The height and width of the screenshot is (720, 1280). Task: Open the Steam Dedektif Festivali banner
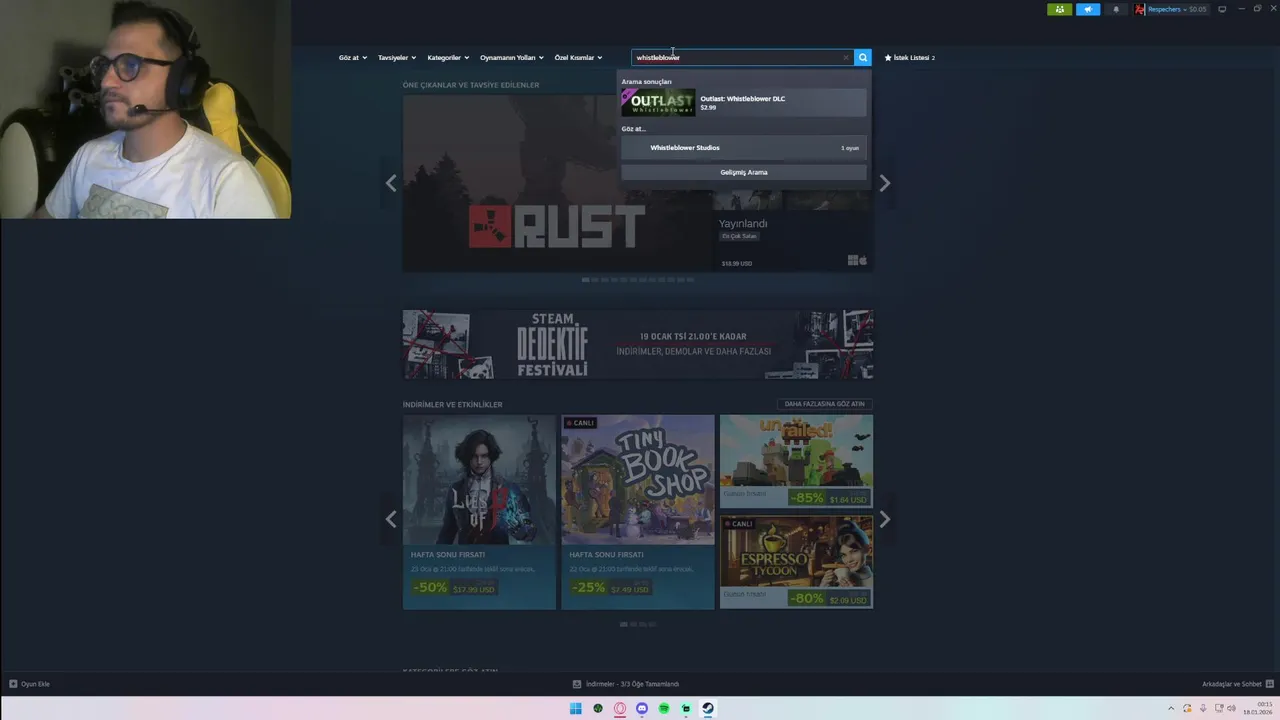click(638, 345)
